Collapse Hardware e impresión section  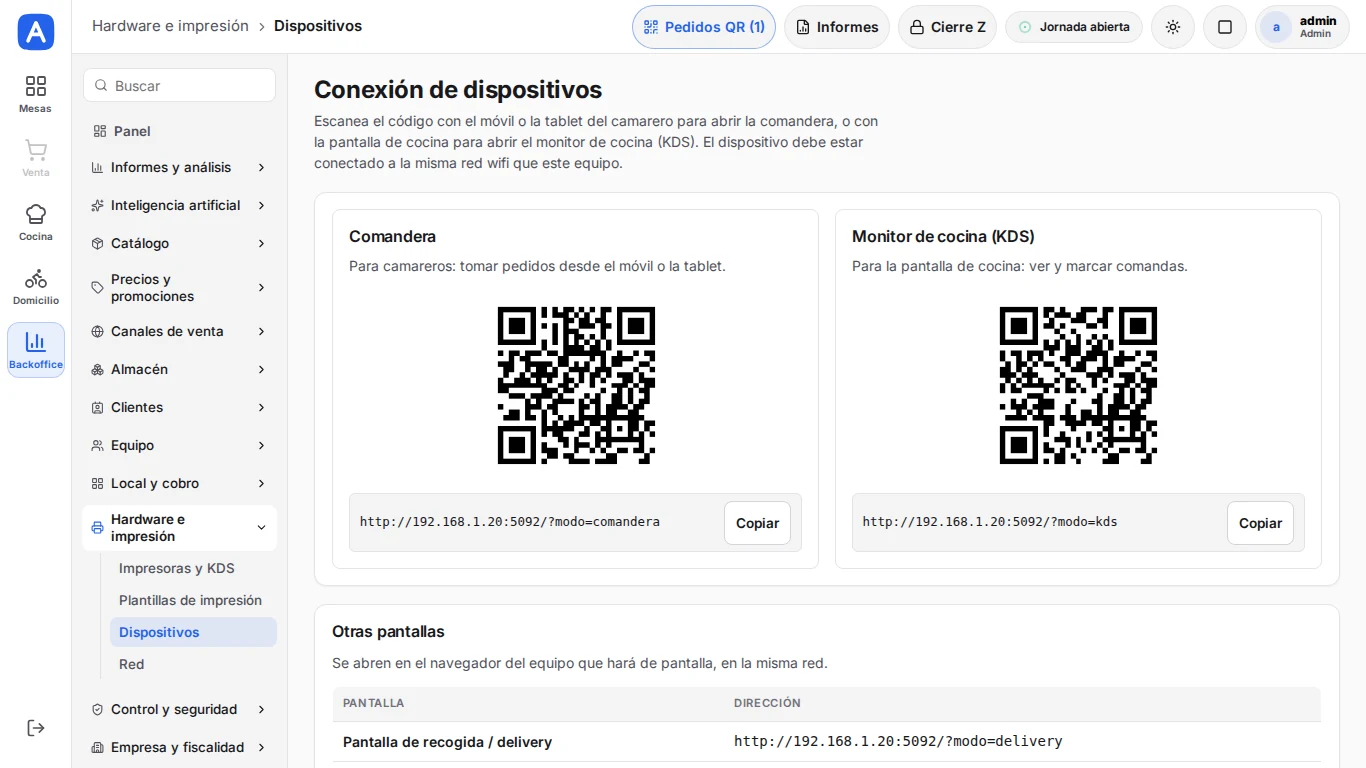pyautogui.click(x=179, y=528)
